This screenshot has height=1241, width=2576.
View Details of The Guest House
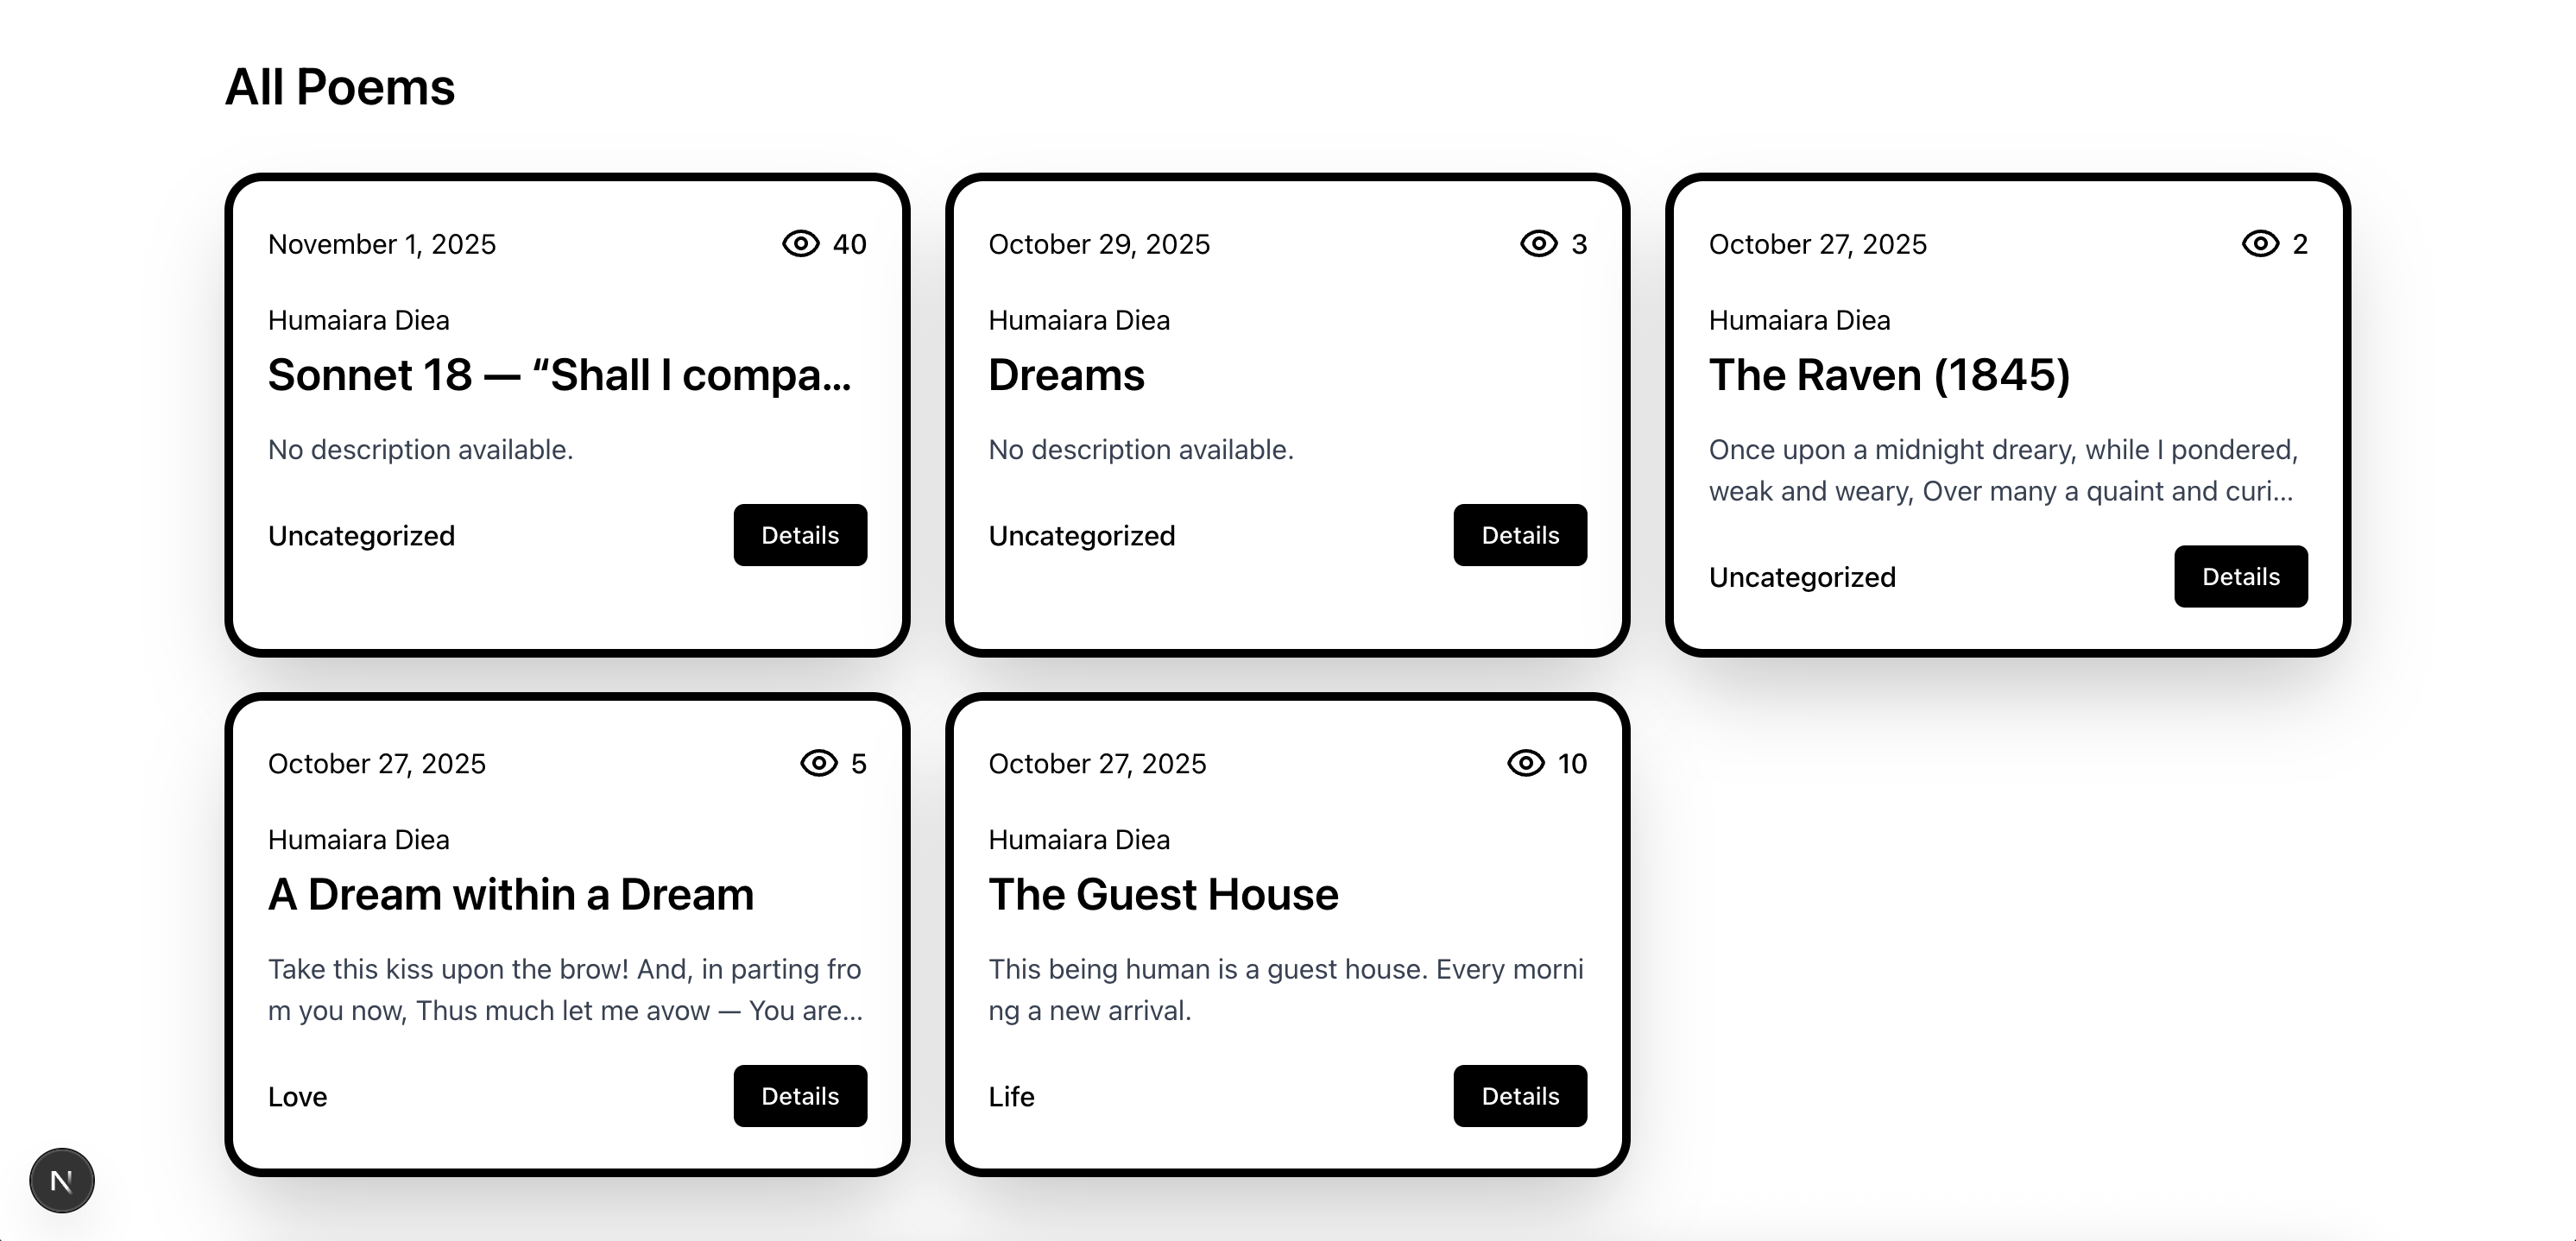pyautogui.click(x=1520, y=1096)
